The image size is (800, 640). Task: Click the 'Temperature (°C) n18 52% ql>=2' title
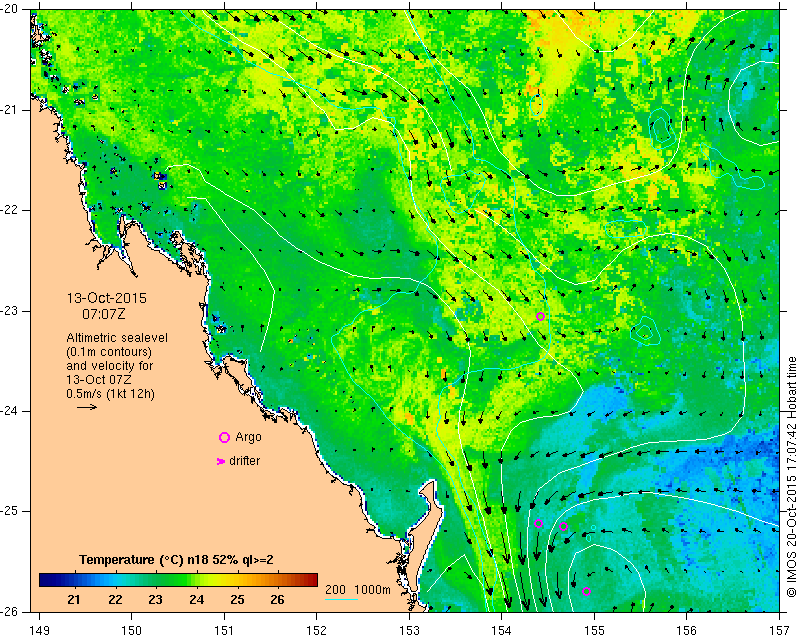tap(176, 560)
